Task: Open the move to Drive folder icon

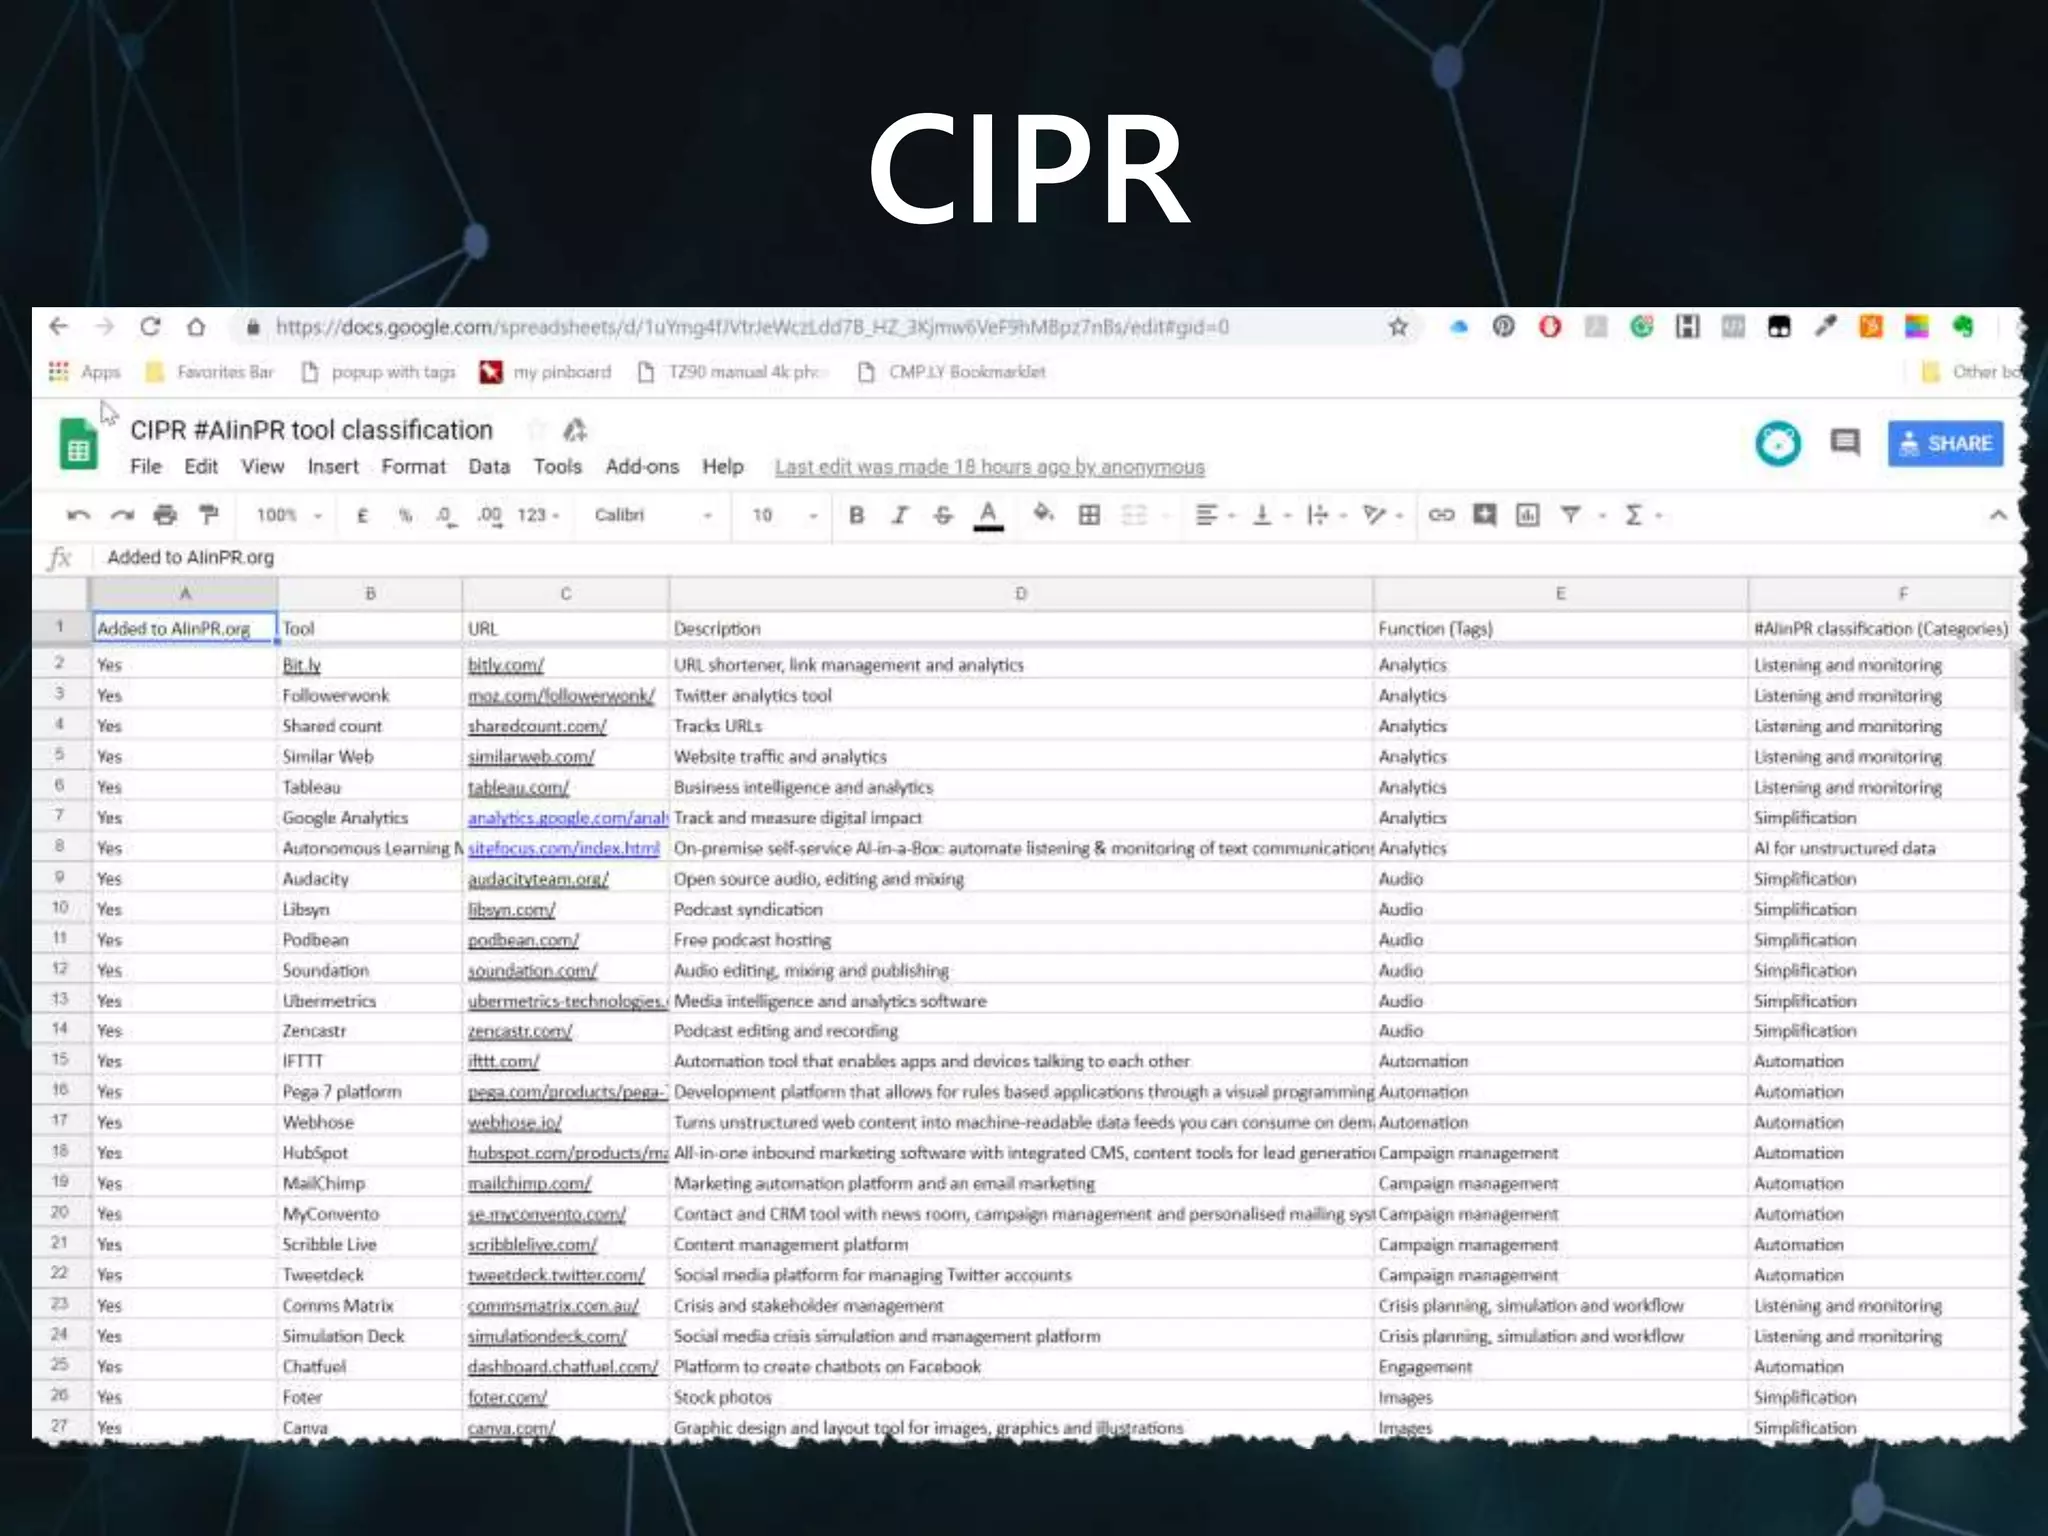Action: (575, 430)
